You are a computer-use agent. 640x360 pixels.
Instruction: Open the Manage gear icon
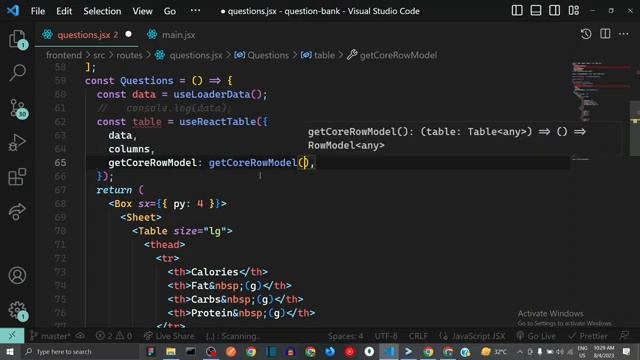17,311
